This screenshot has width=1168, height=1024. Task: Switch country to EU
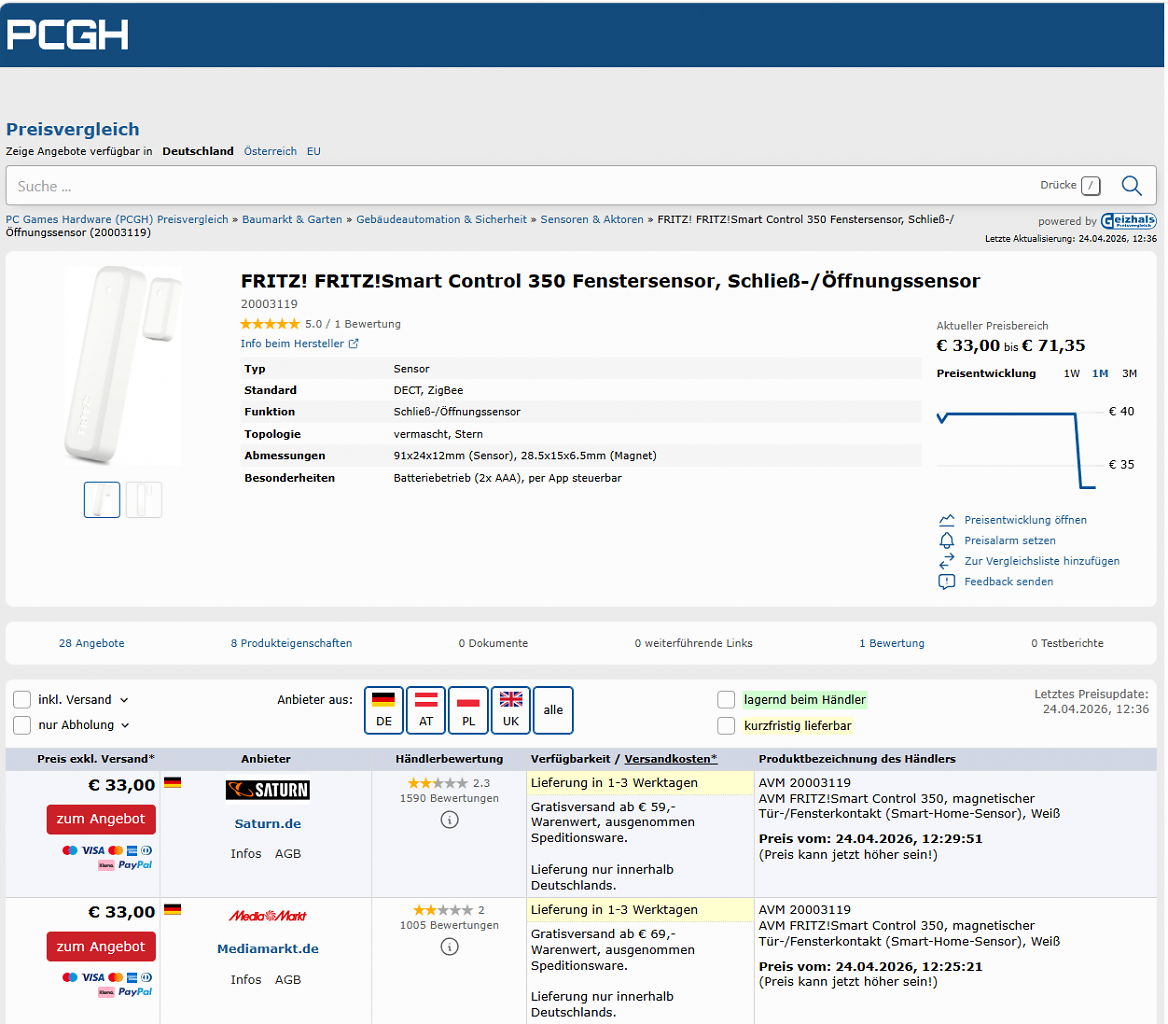coord(314,151)
